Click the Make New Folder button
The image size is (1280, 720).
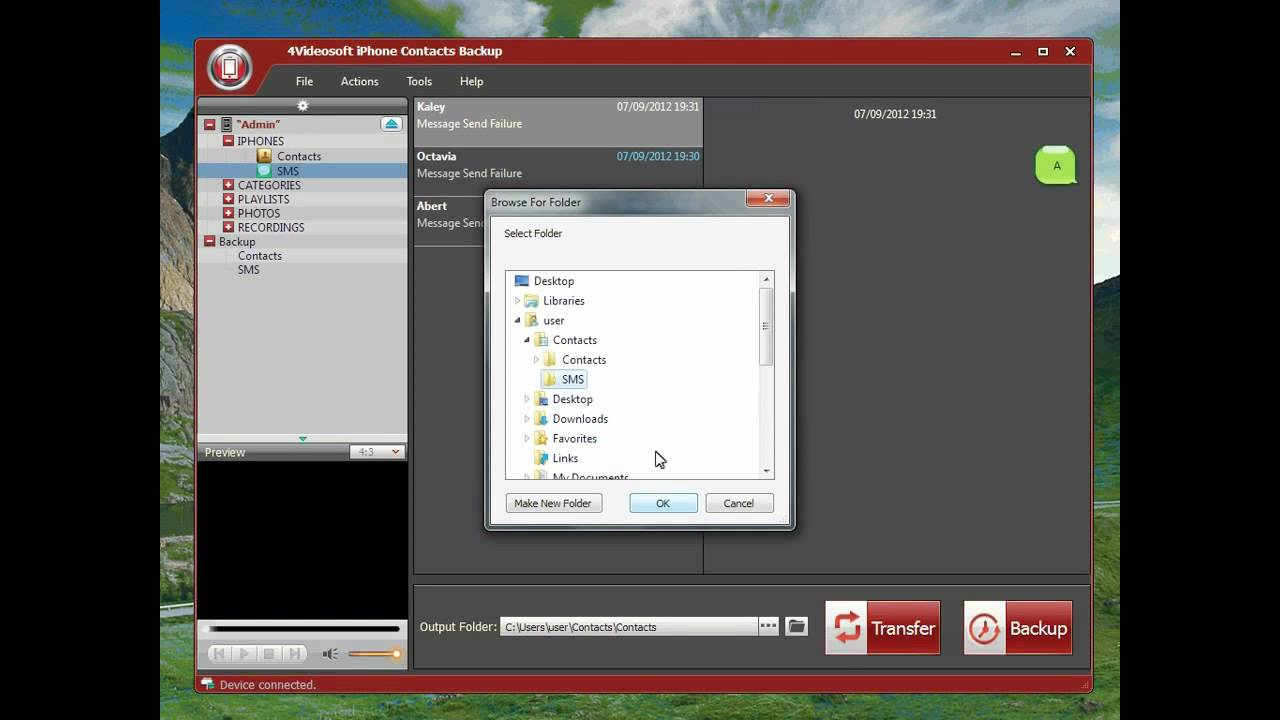point(553,503)
